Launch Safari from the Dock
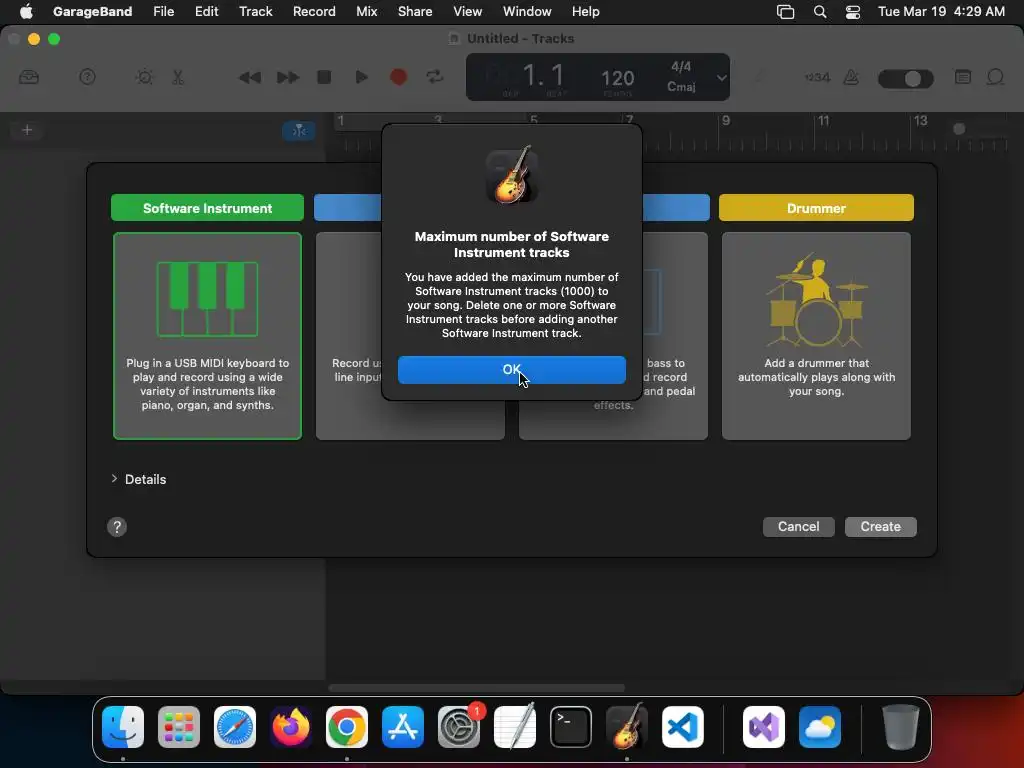This screenshot has height=768, width=1024. [235, 727]
